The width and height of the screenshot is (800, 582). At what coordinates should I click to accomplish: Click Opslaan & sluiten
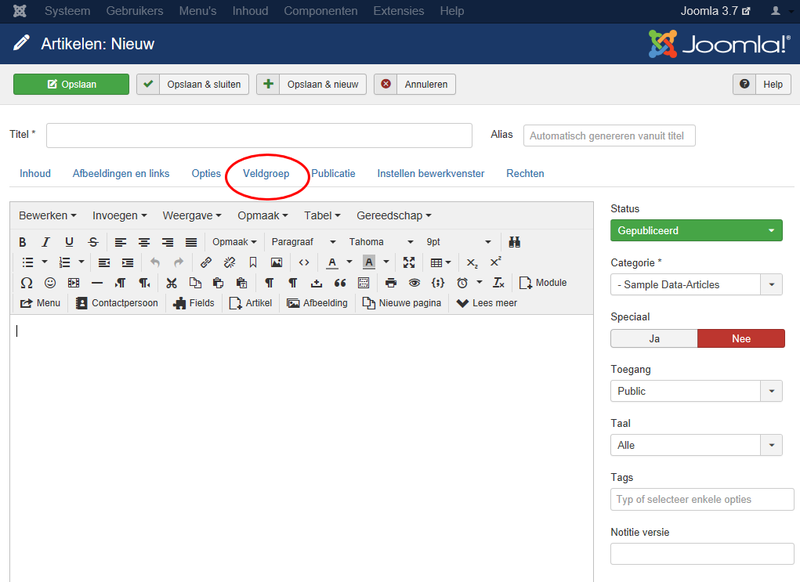pyautogui.click(x=192, y=84)
